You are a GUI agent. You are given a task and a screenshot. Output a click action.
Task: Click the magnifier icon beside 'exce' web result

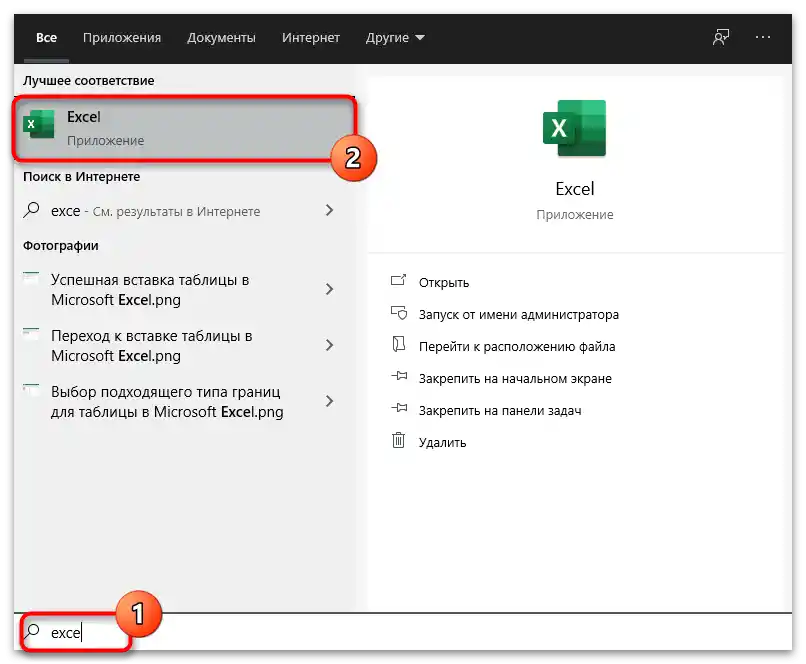pyautogui.click(x=31, y=210)
